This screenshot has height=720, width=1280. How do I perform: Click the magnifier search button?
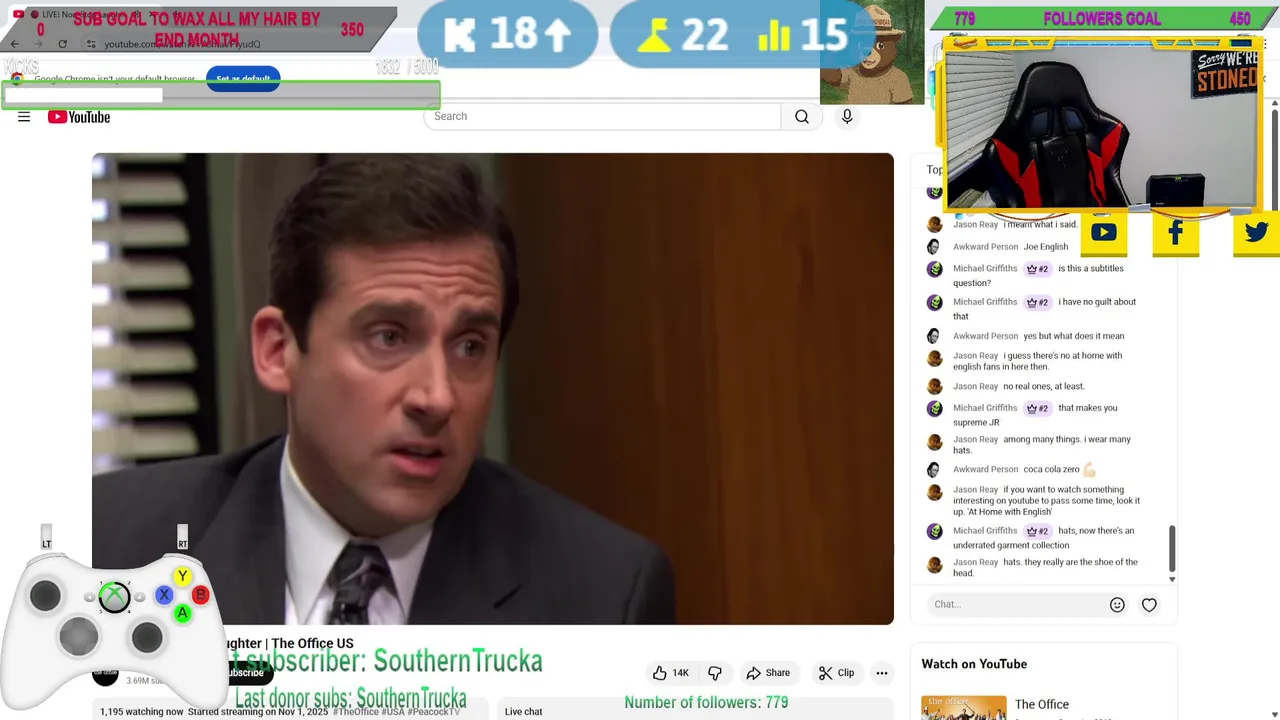tap(802, 117)
